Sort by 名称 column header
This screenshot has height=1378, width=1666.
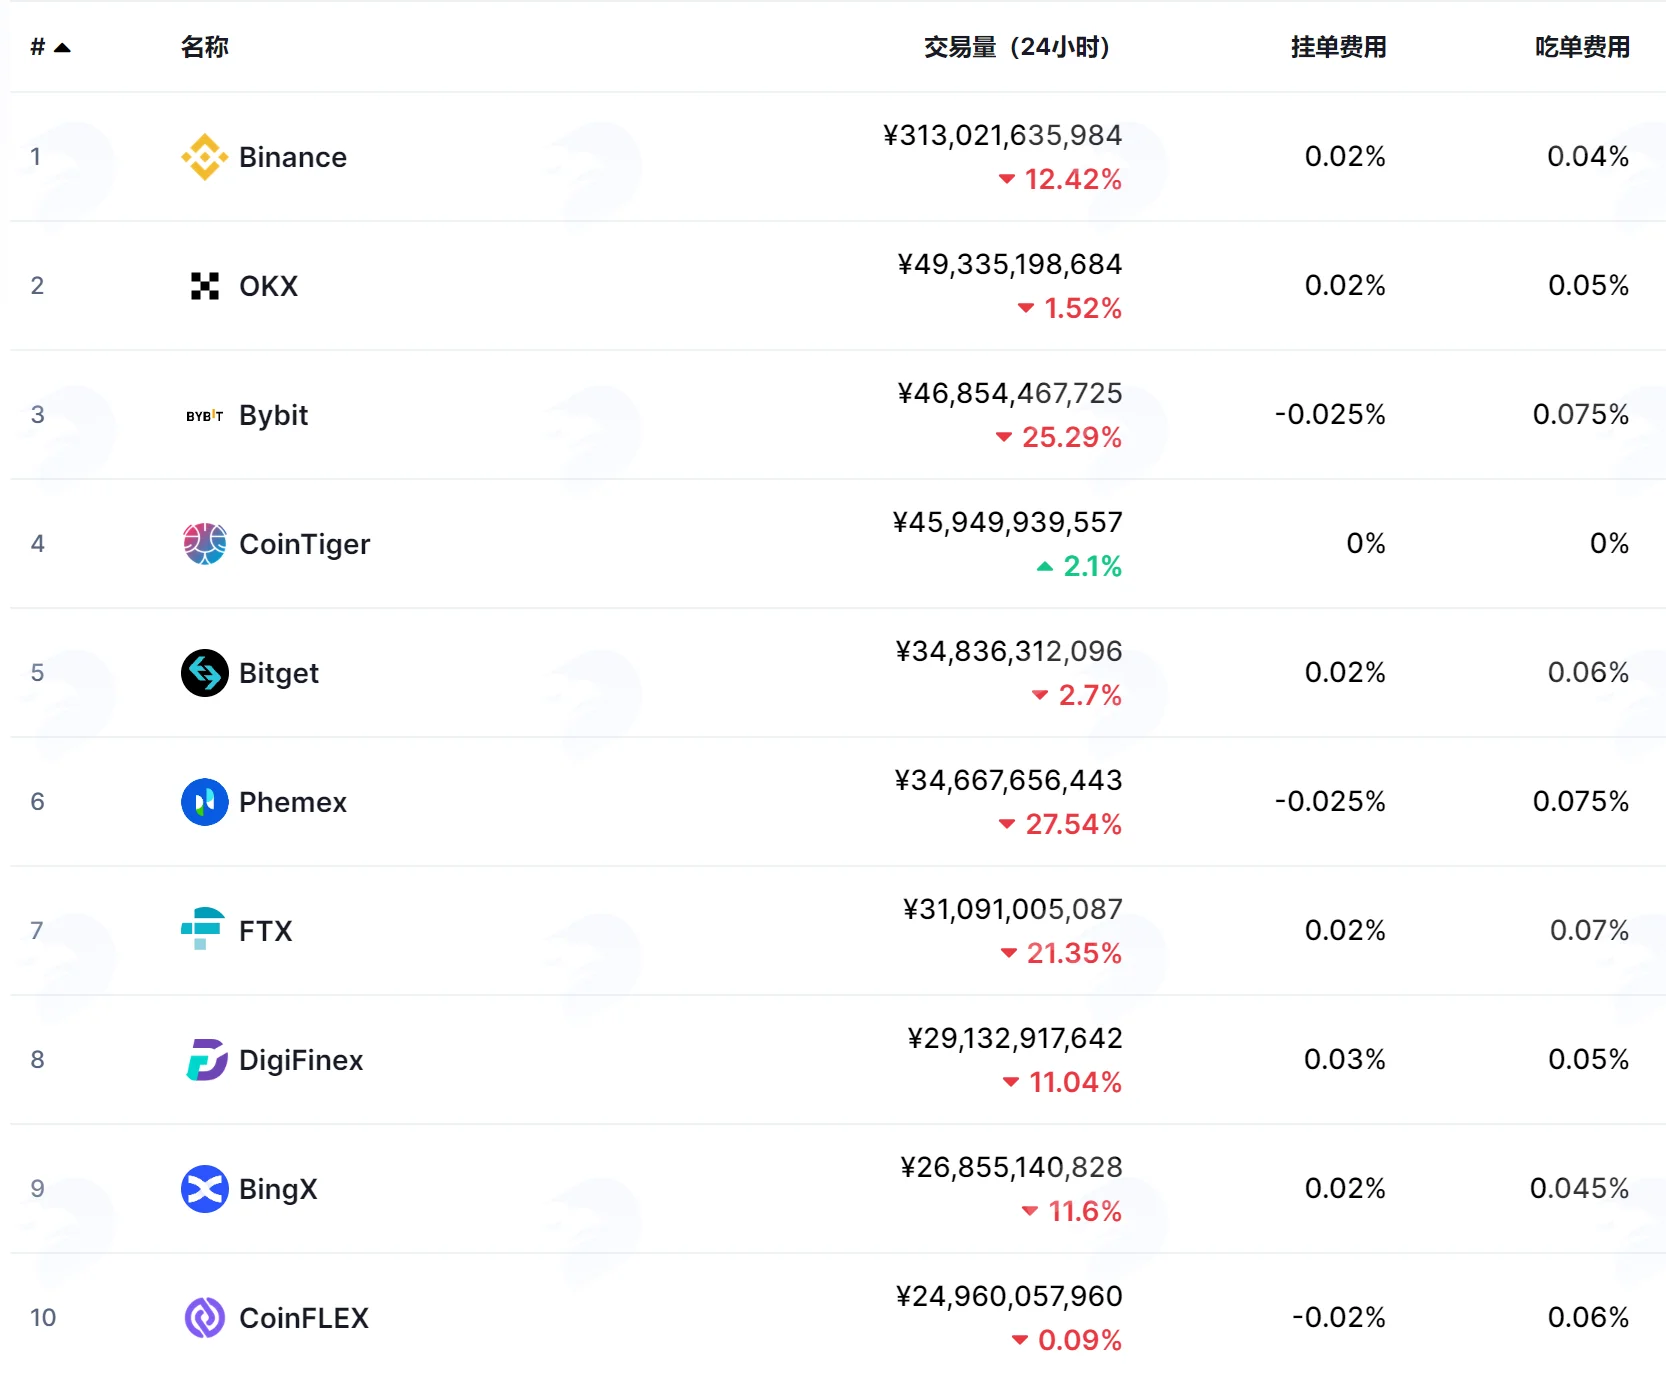205,47
